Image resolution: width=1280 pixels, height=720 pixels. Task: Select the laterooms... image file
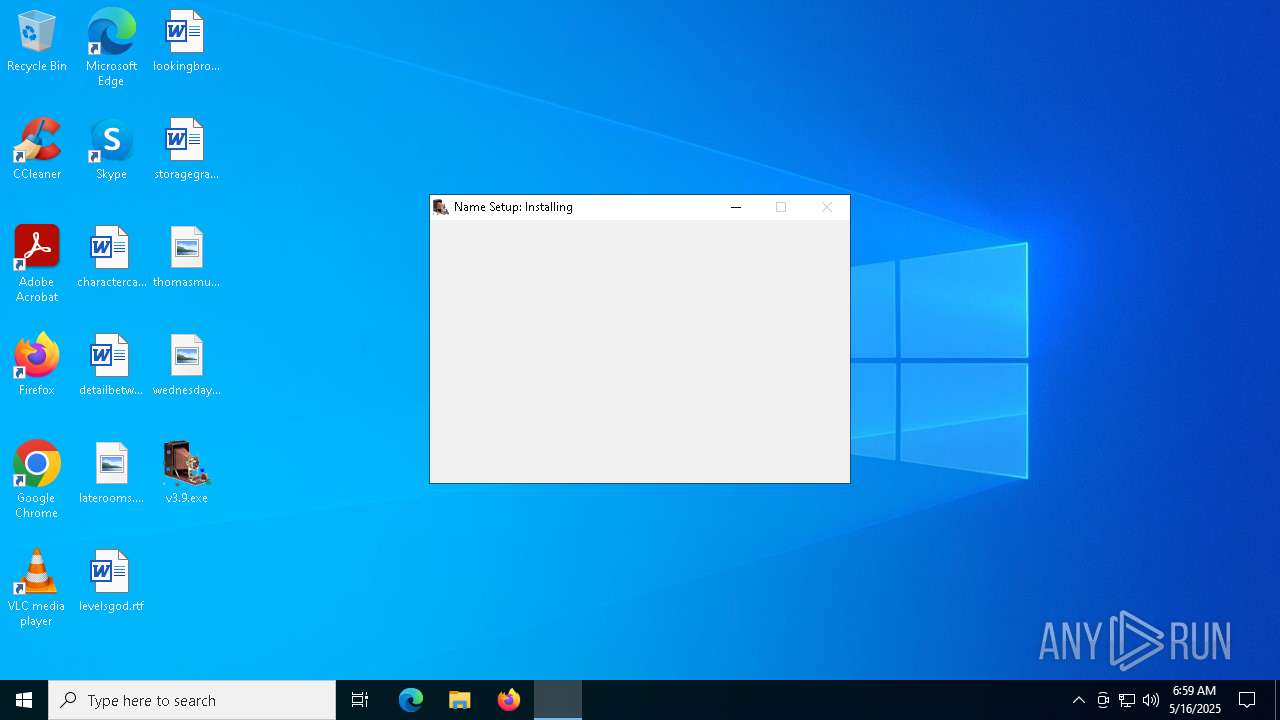[111, 474]
